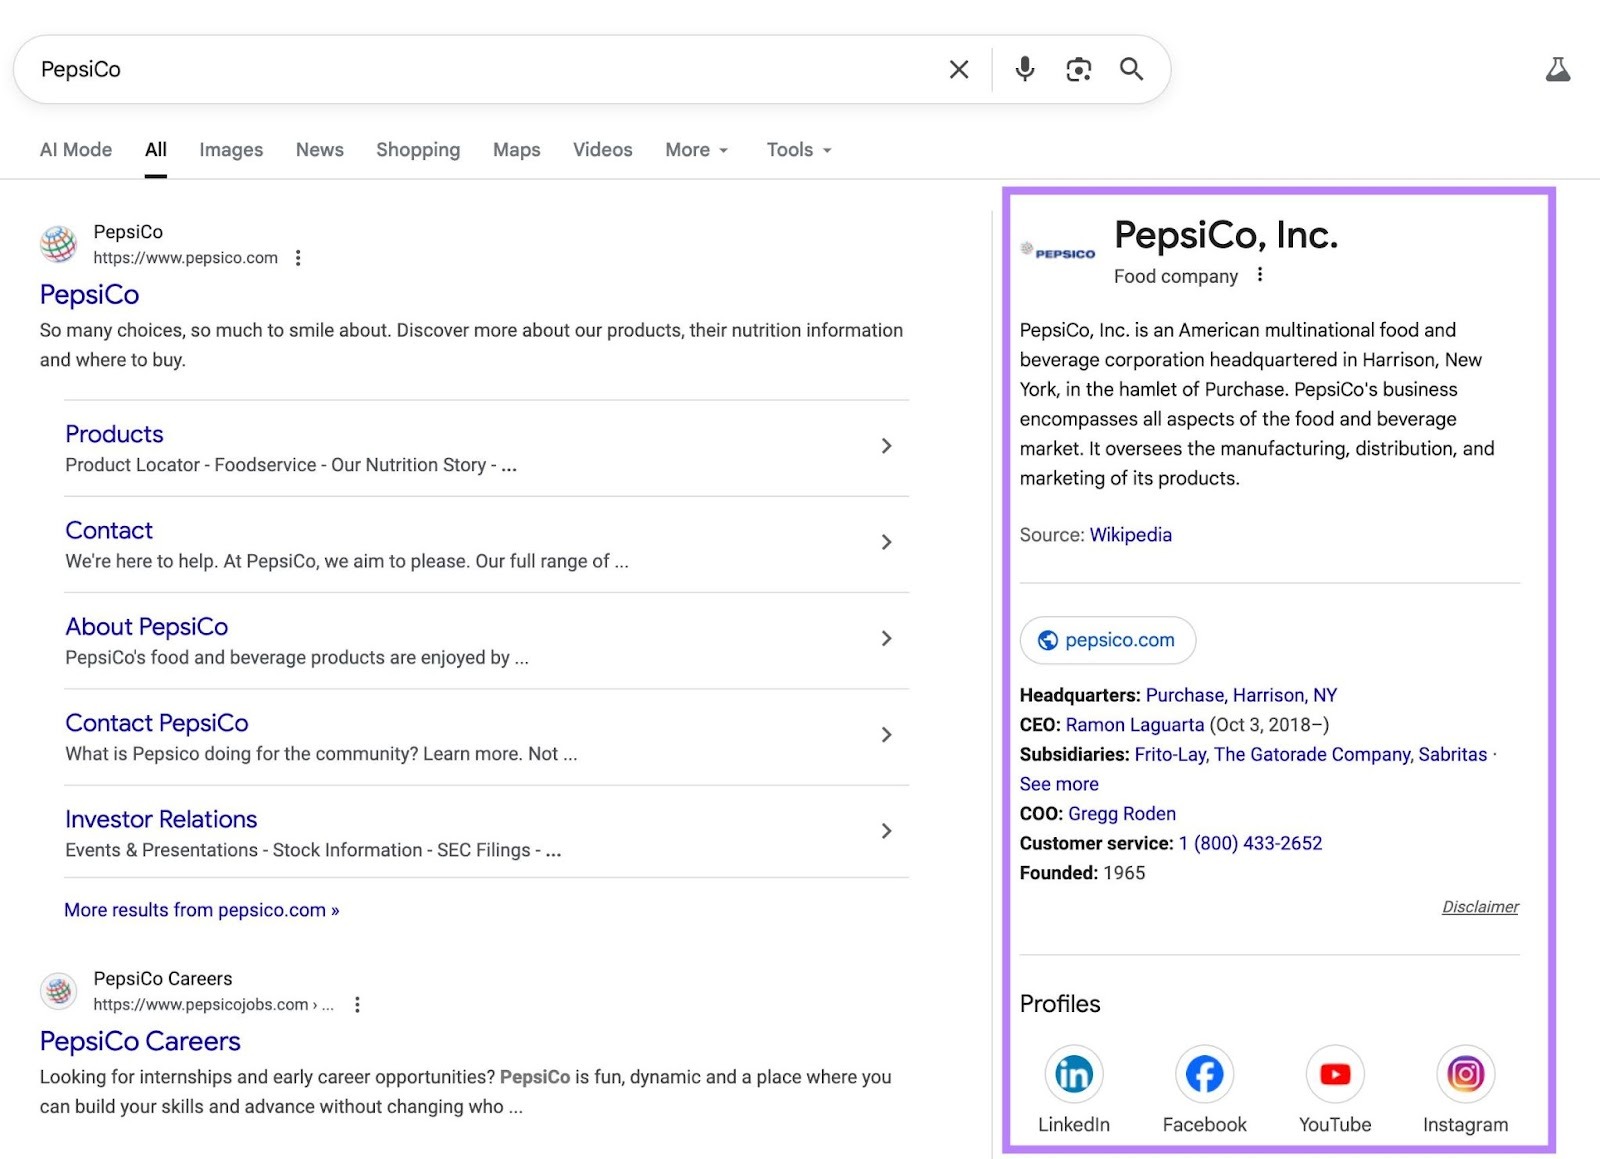1600x1159 pixels.
Task: Open Search Labs via the flask icon
Action: point(1557,69)
